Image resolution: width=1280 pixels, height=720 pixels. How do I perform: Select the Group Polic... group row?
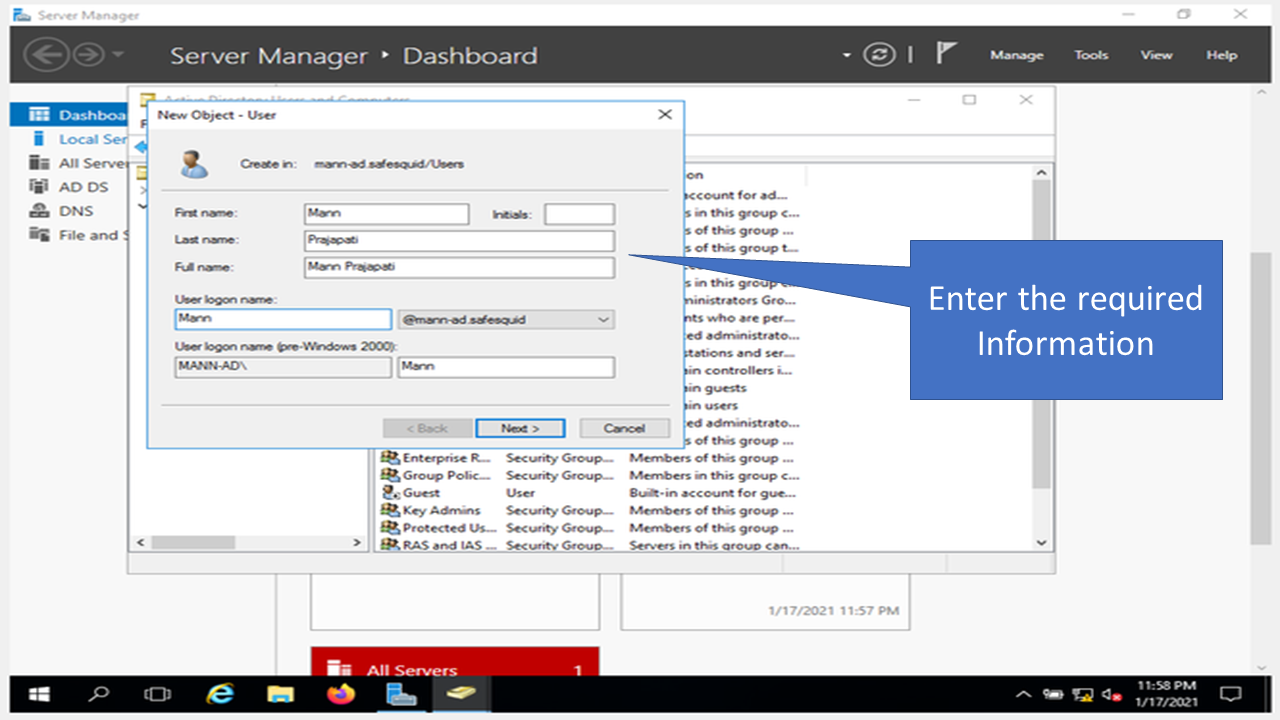tap(590, 476)
